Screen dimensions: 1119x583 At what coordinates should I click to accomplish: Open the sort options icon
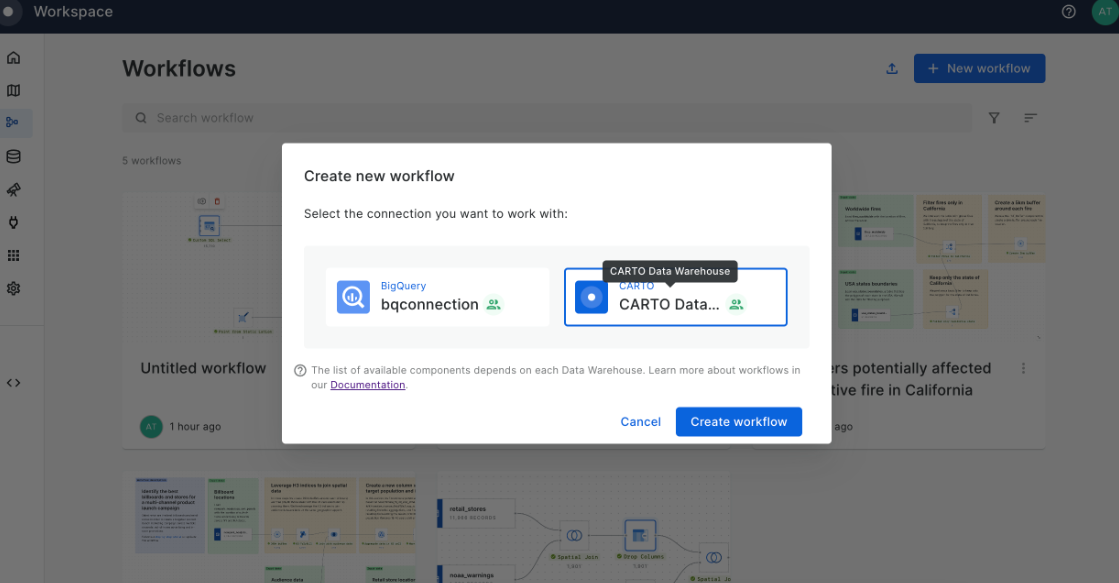point(1031,118)
